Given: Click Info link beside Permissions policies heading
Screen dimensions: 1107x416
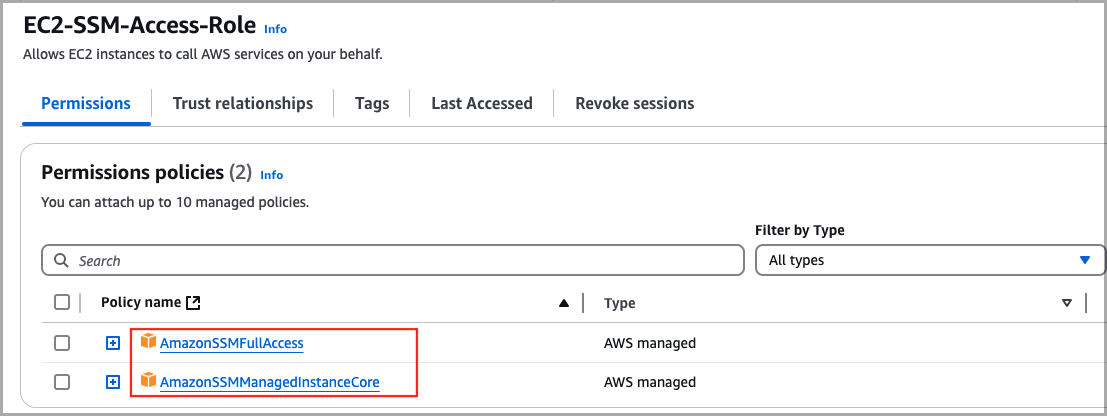Looking at the screenshot, I should click(271, 174).
